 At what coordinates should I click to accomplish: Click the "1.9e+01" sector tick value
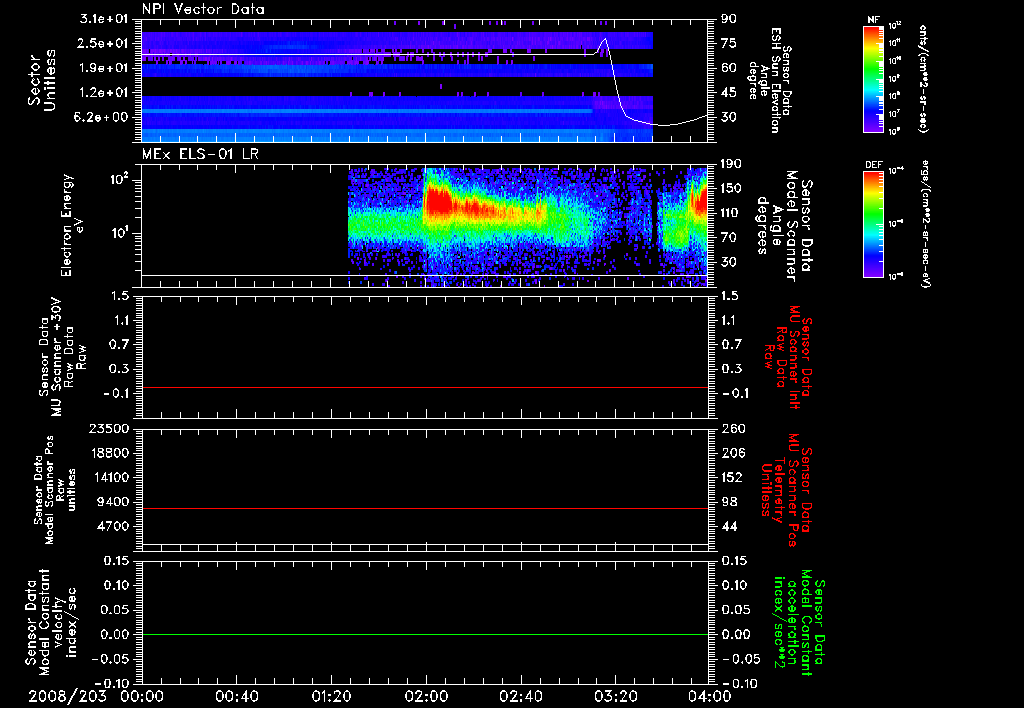(x=104, y=68)
